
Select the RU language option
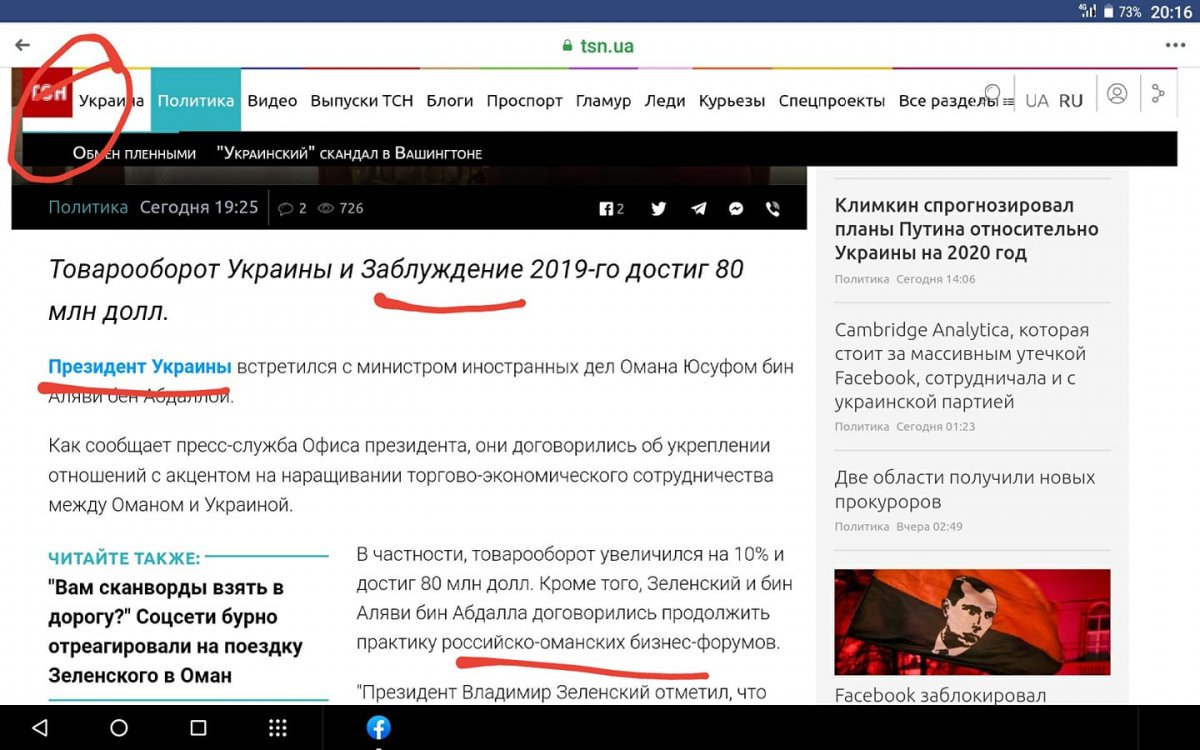1071,101
